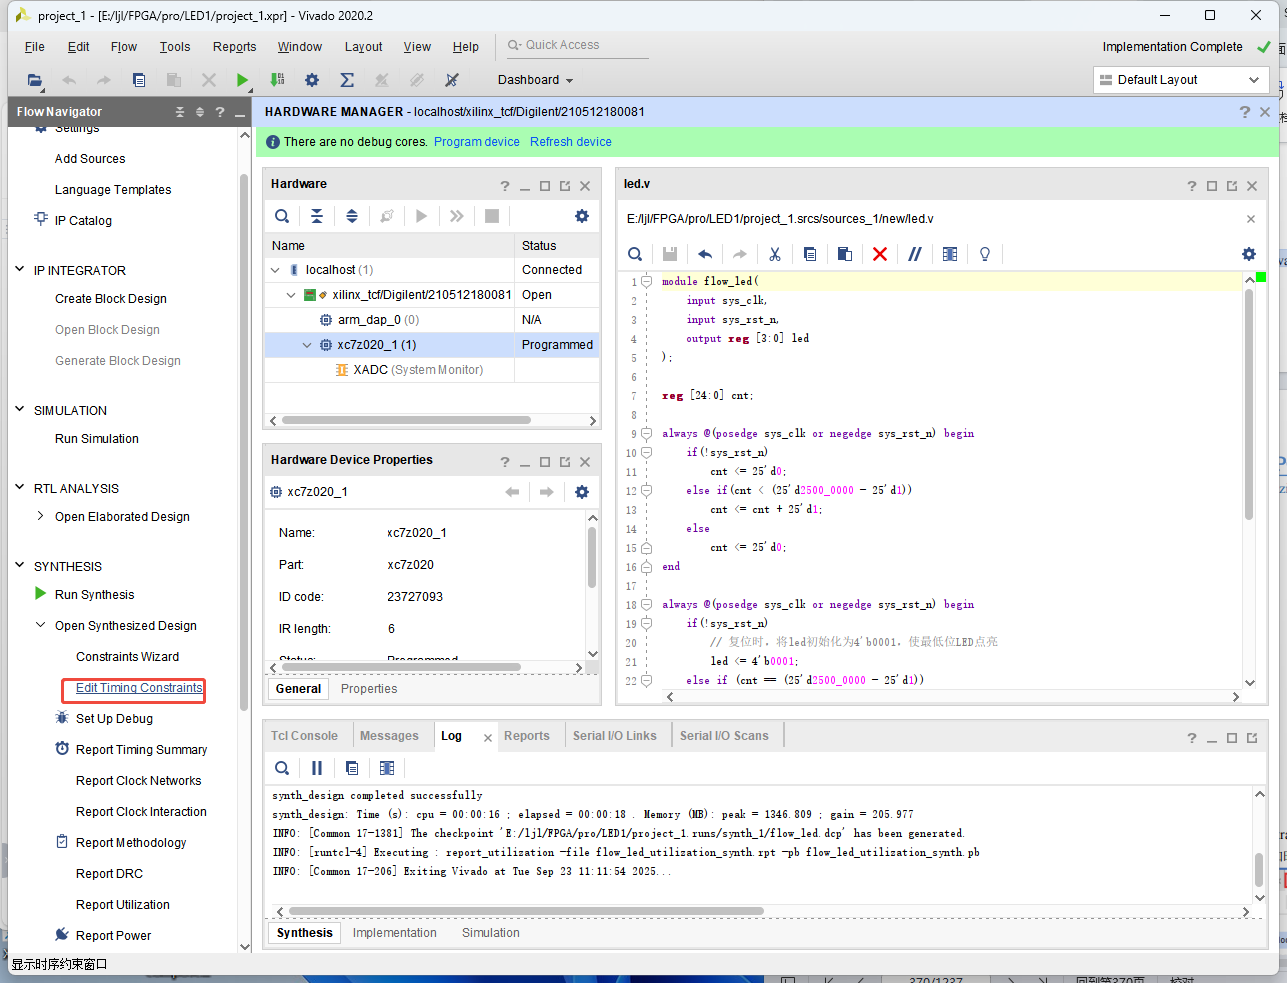Click Create Block Design
Screen dimensions: 1287x983
click(x=111, y=299)
